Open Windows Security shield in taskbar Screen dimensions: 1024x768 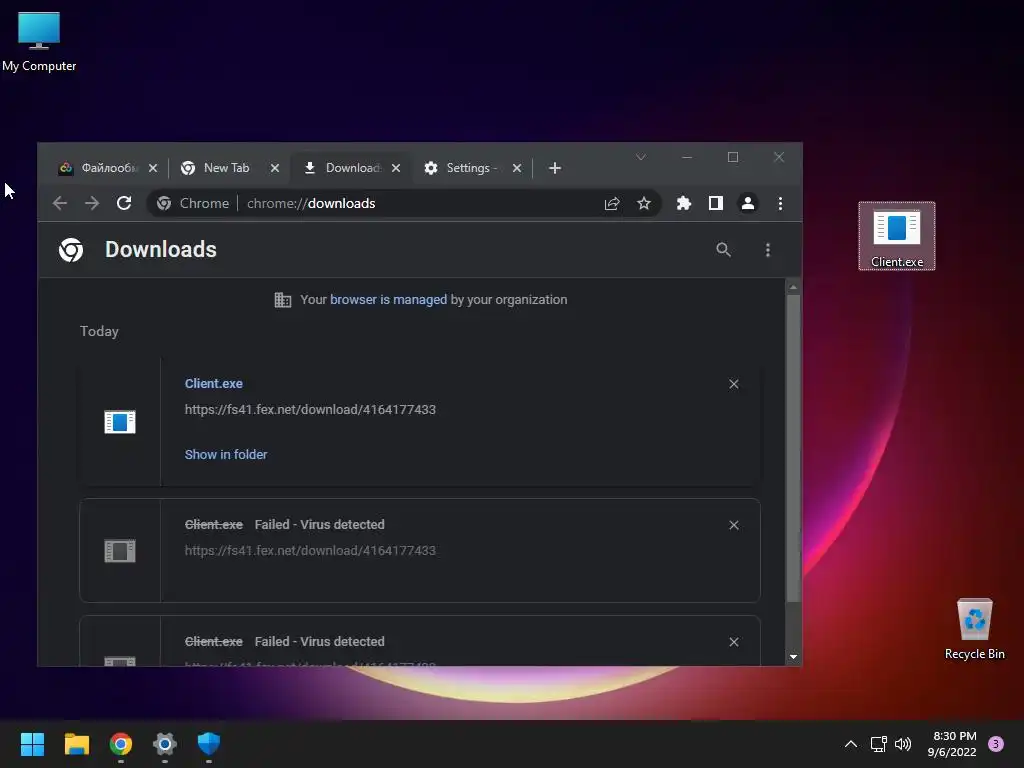[x=209, y=744]
